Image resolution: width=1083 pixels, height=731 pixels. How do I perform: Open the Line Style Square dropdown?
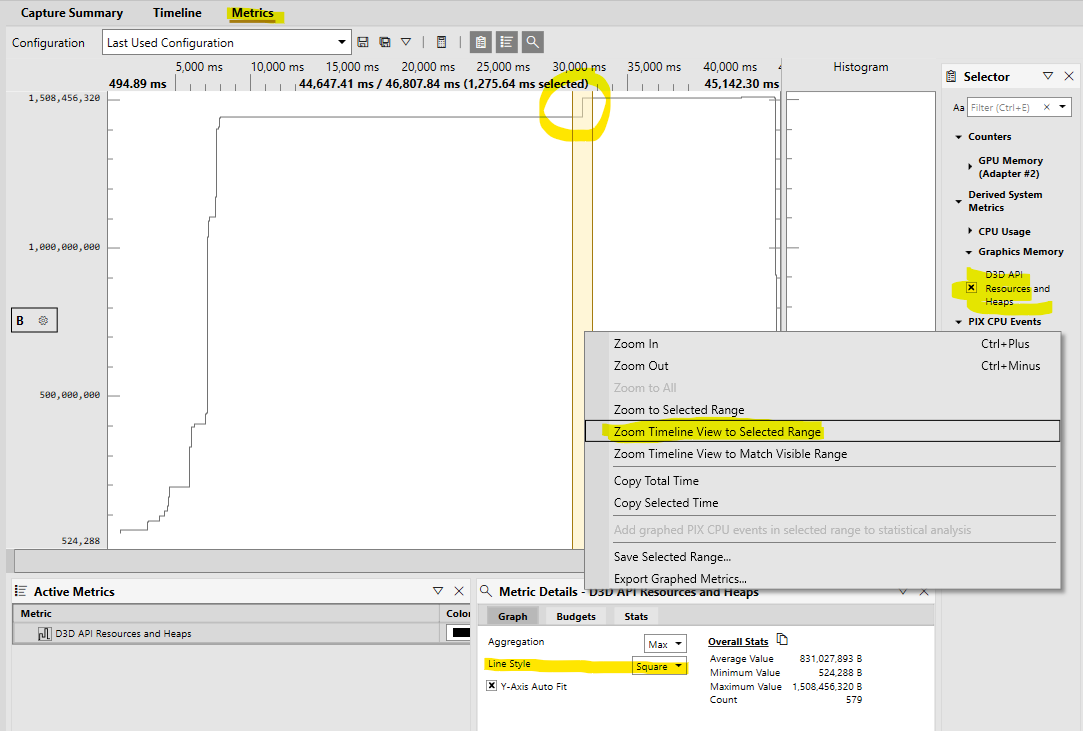point(660,666)
